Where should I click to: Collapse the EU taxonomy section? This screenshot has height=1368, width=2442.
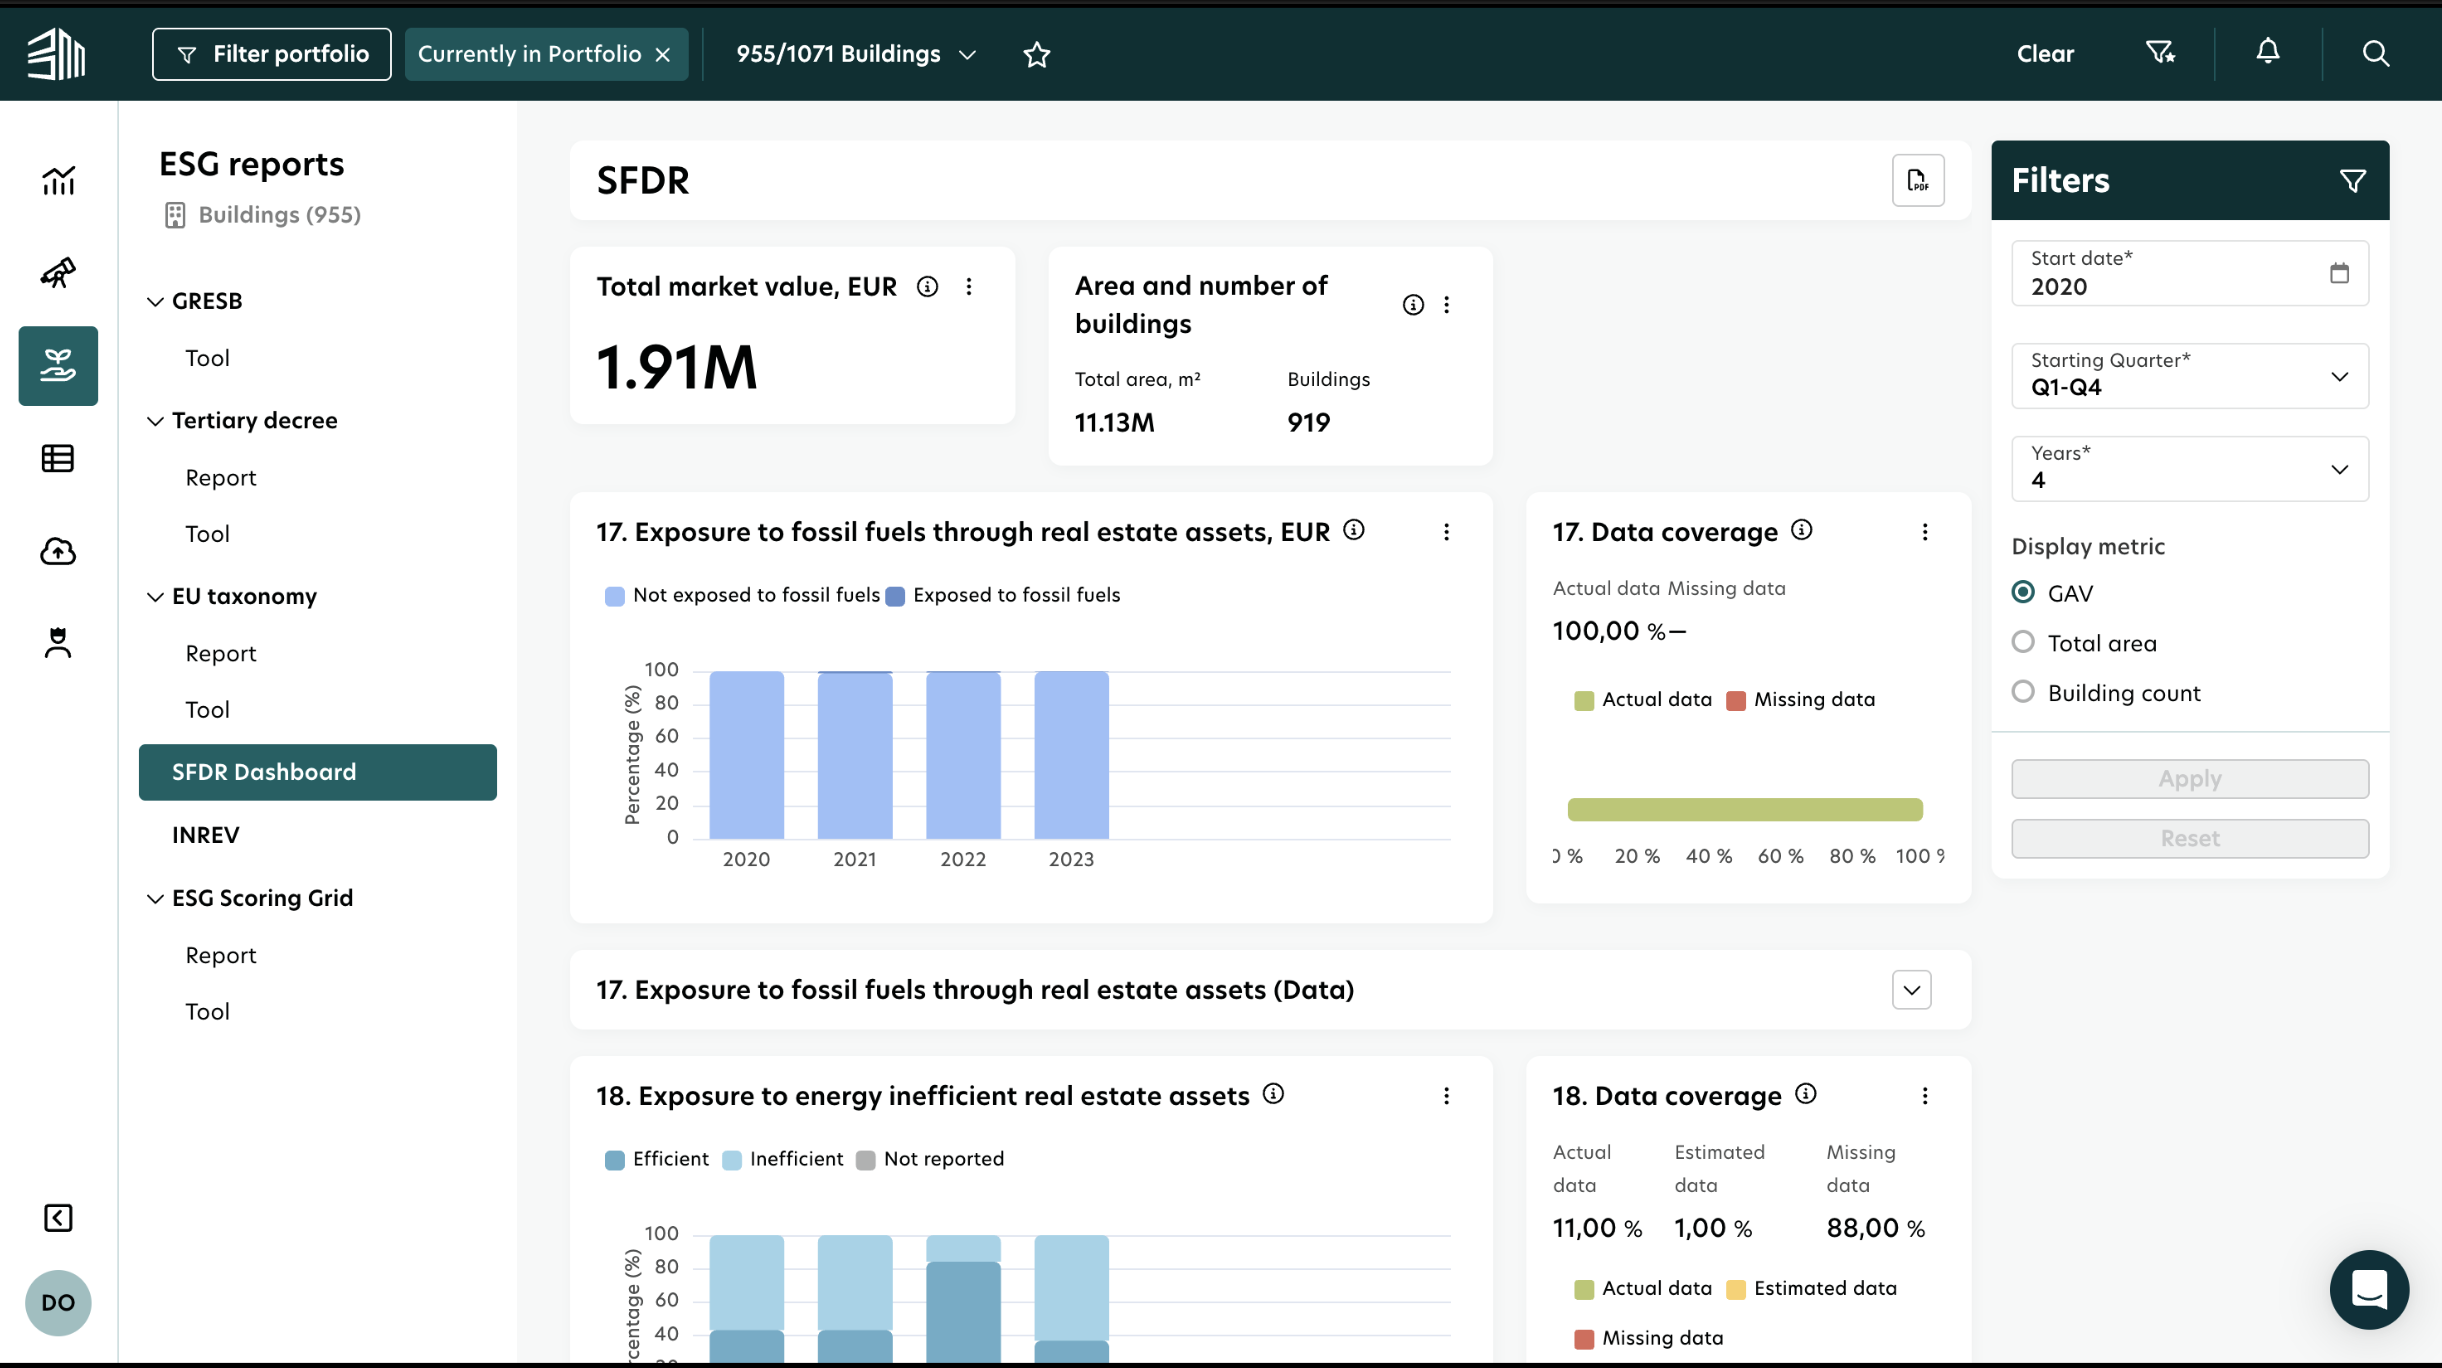[x=155, y=597]
